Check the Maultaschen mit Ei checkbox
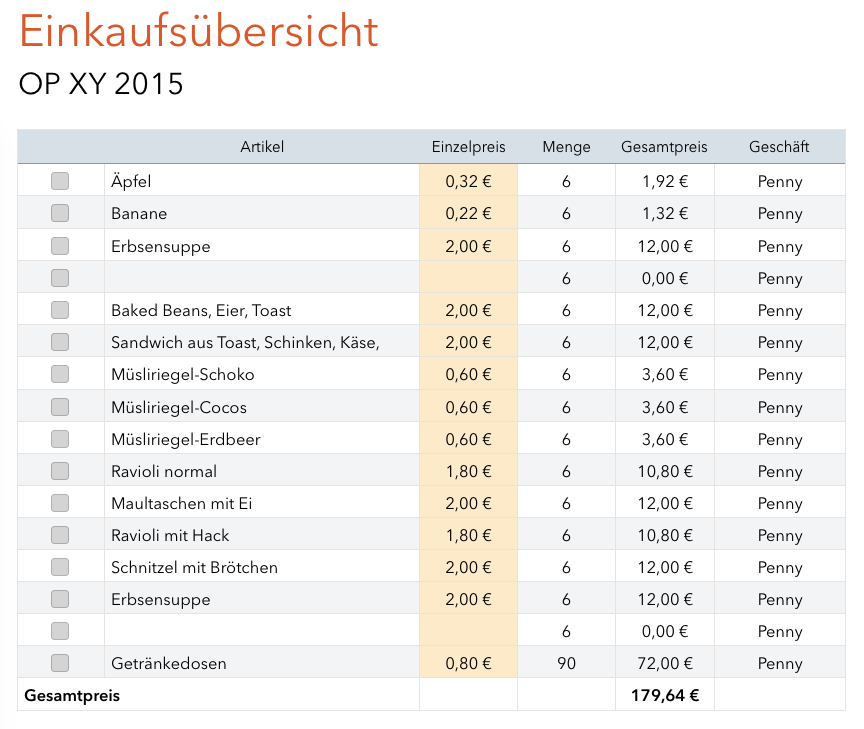 coord(60,503)
